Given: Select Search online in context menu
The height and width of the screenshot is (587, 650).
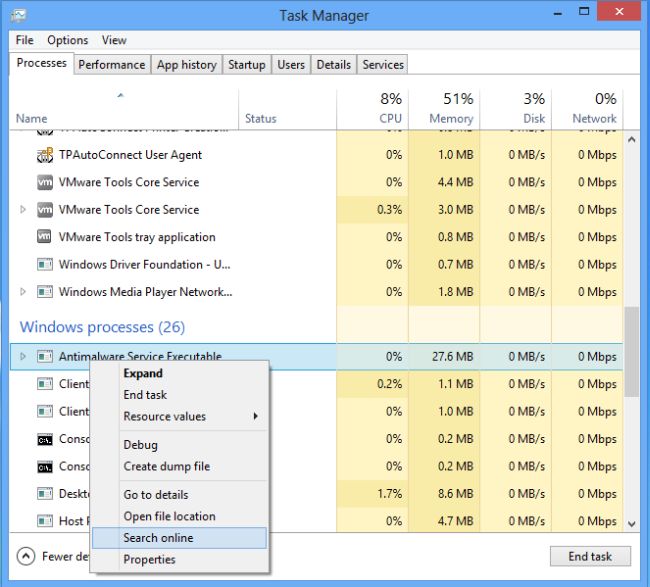Looking at the screenshot, I should click(179, 538).
